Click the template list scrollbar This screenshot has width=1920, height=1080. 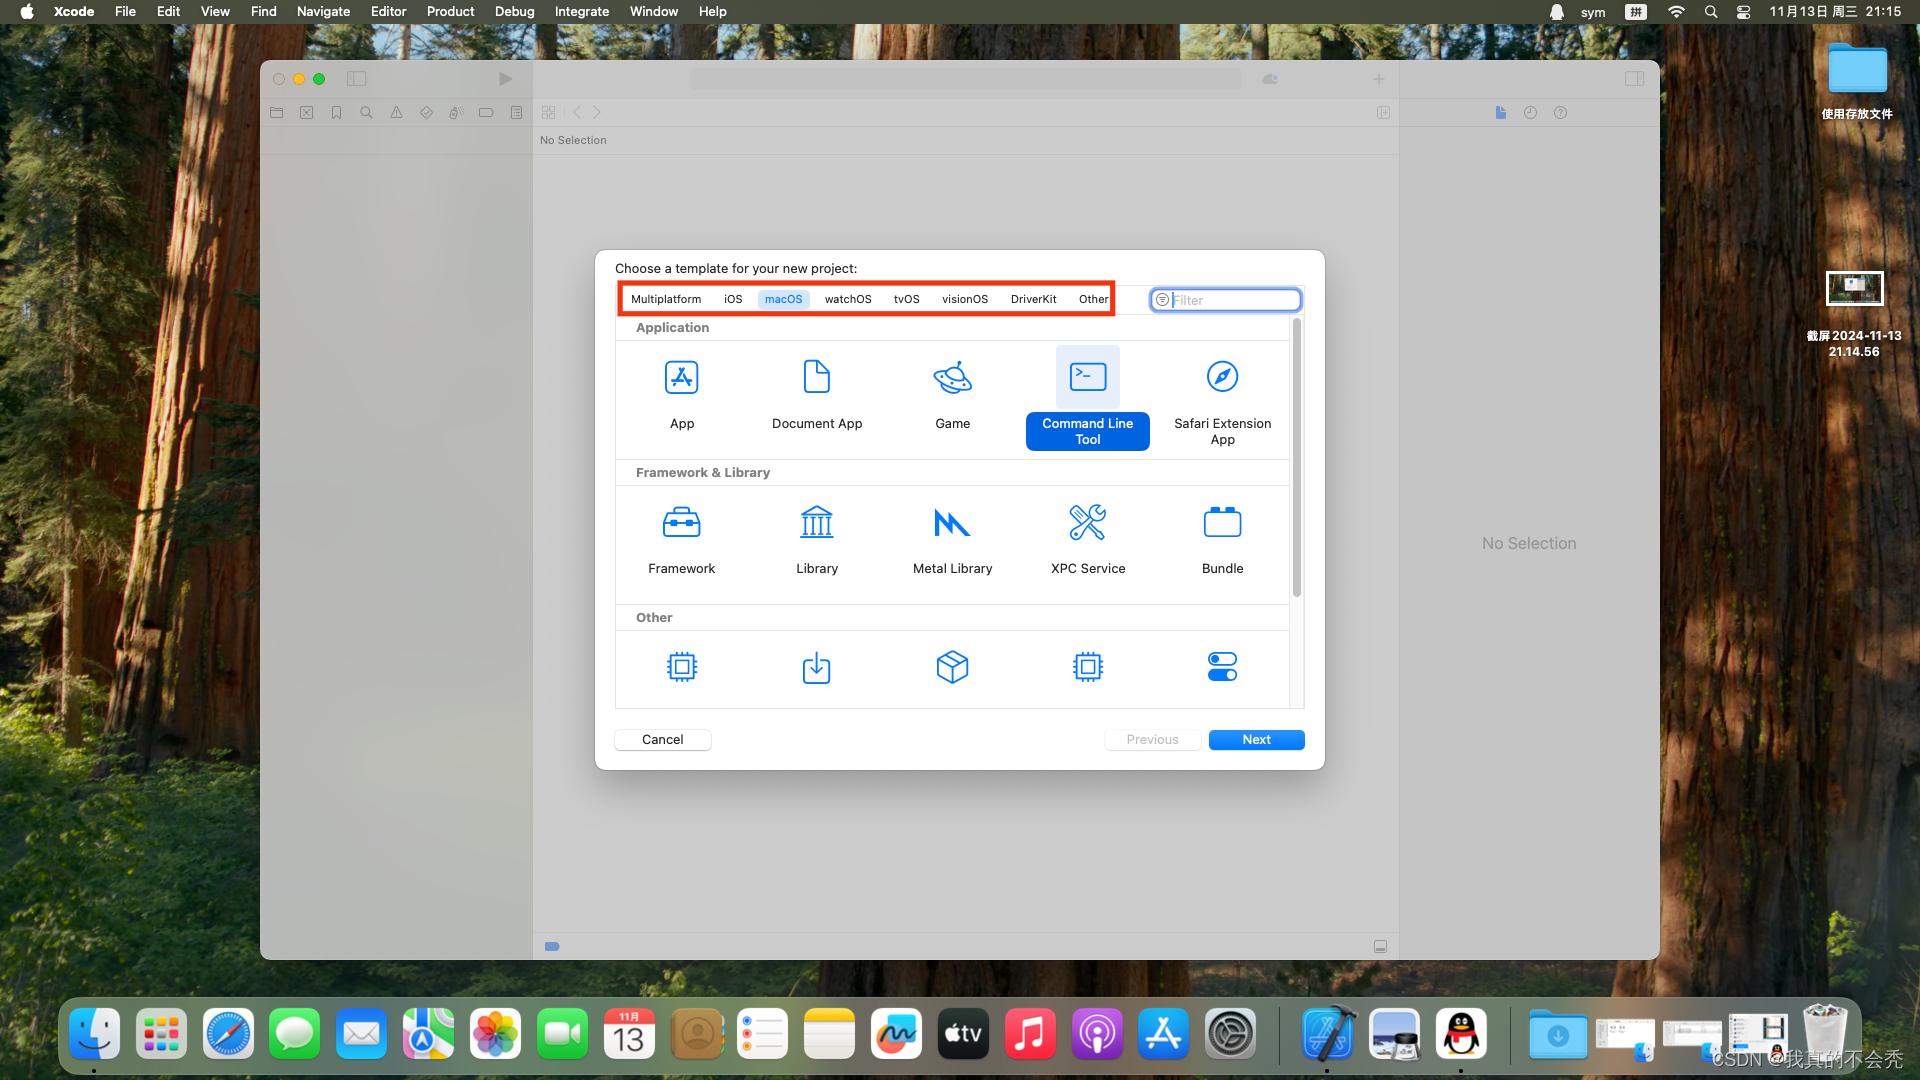pyautogui.click(x=1297, y=458)
